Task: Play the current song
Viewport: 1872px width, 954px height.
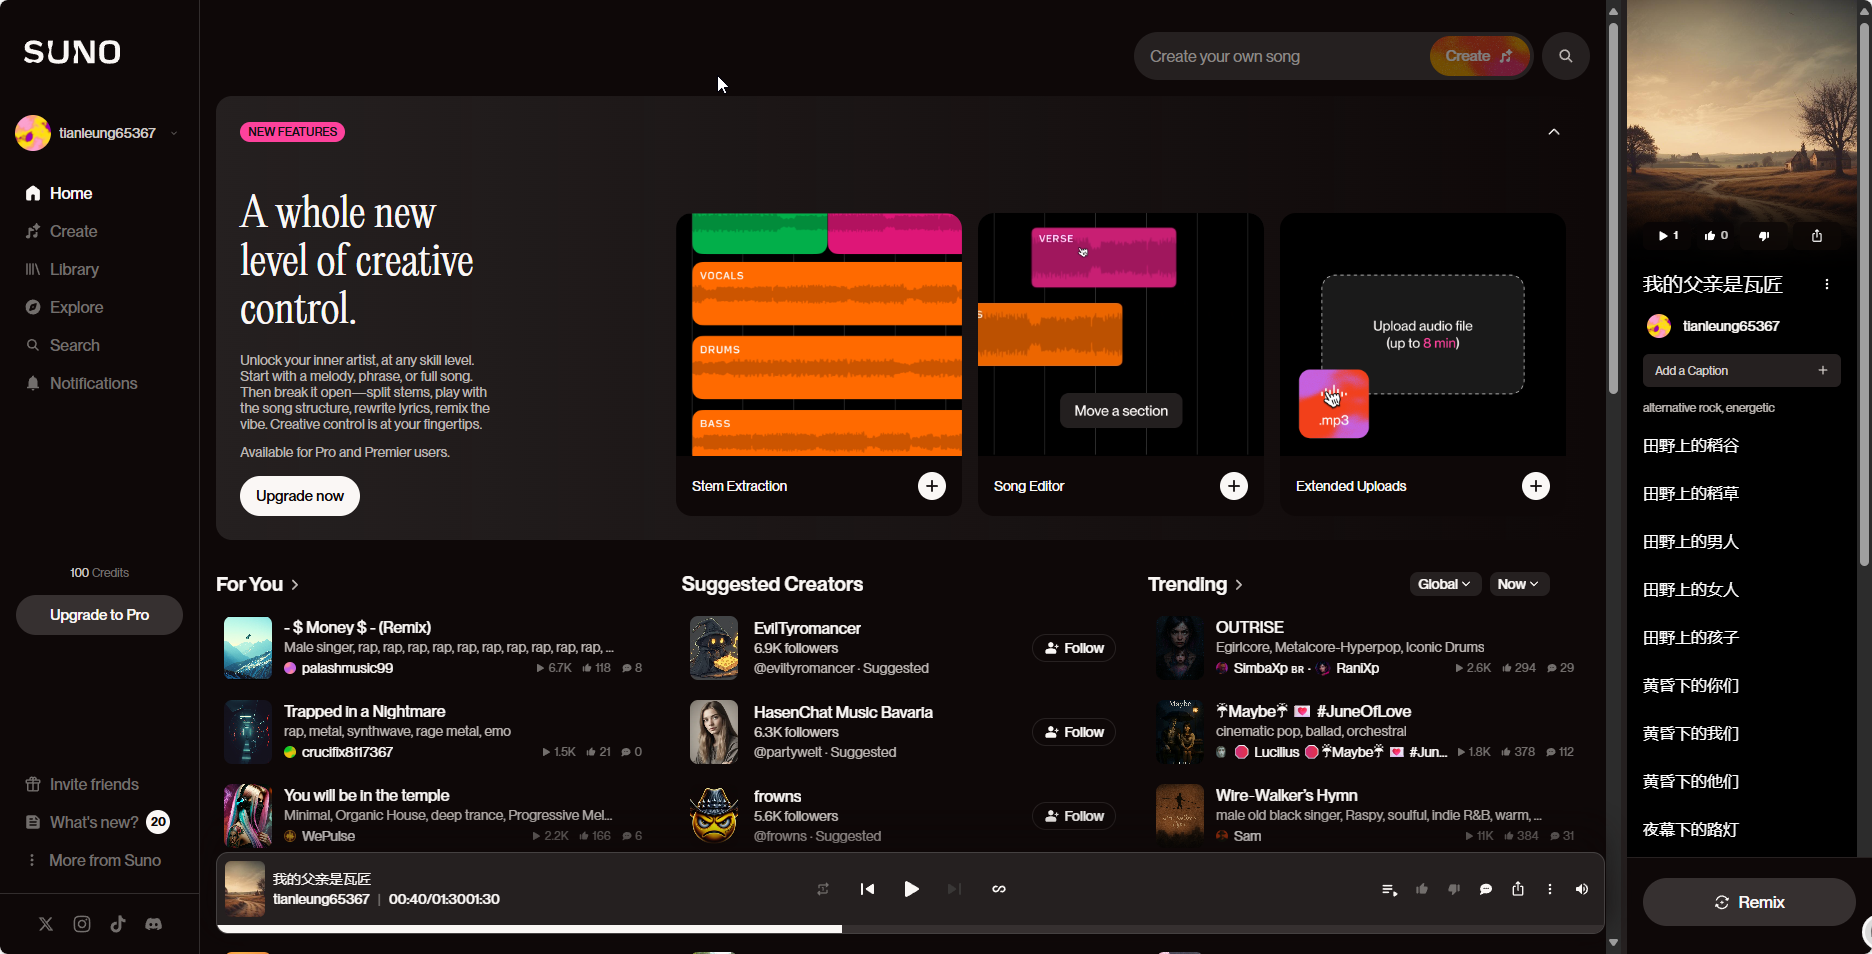Action: [x=911, y=889]
